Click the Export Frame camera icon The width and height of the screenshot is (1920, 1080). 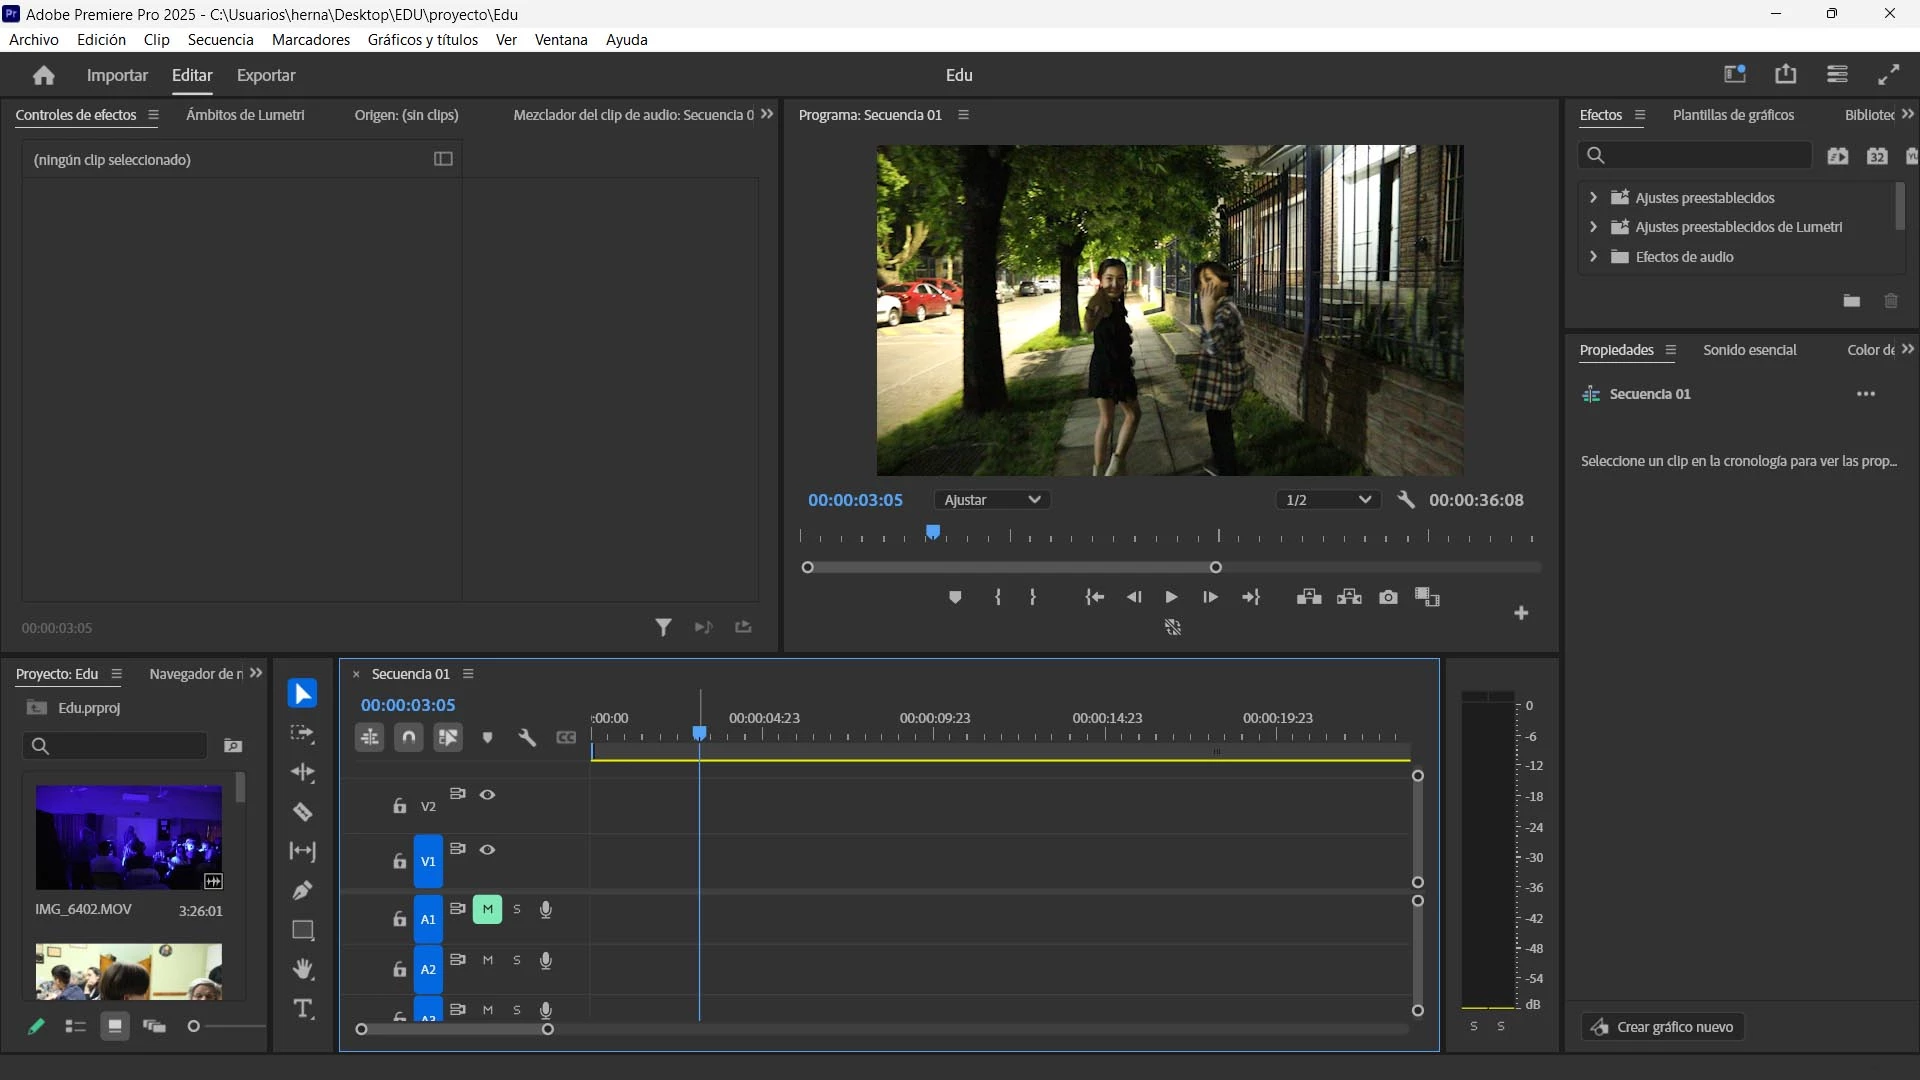[1388, 597]
